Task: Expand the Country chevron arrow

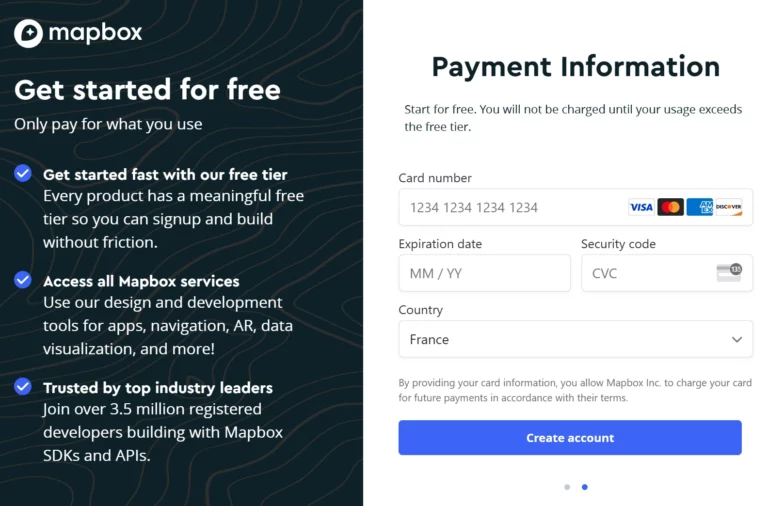Action: tap(737, 339)
